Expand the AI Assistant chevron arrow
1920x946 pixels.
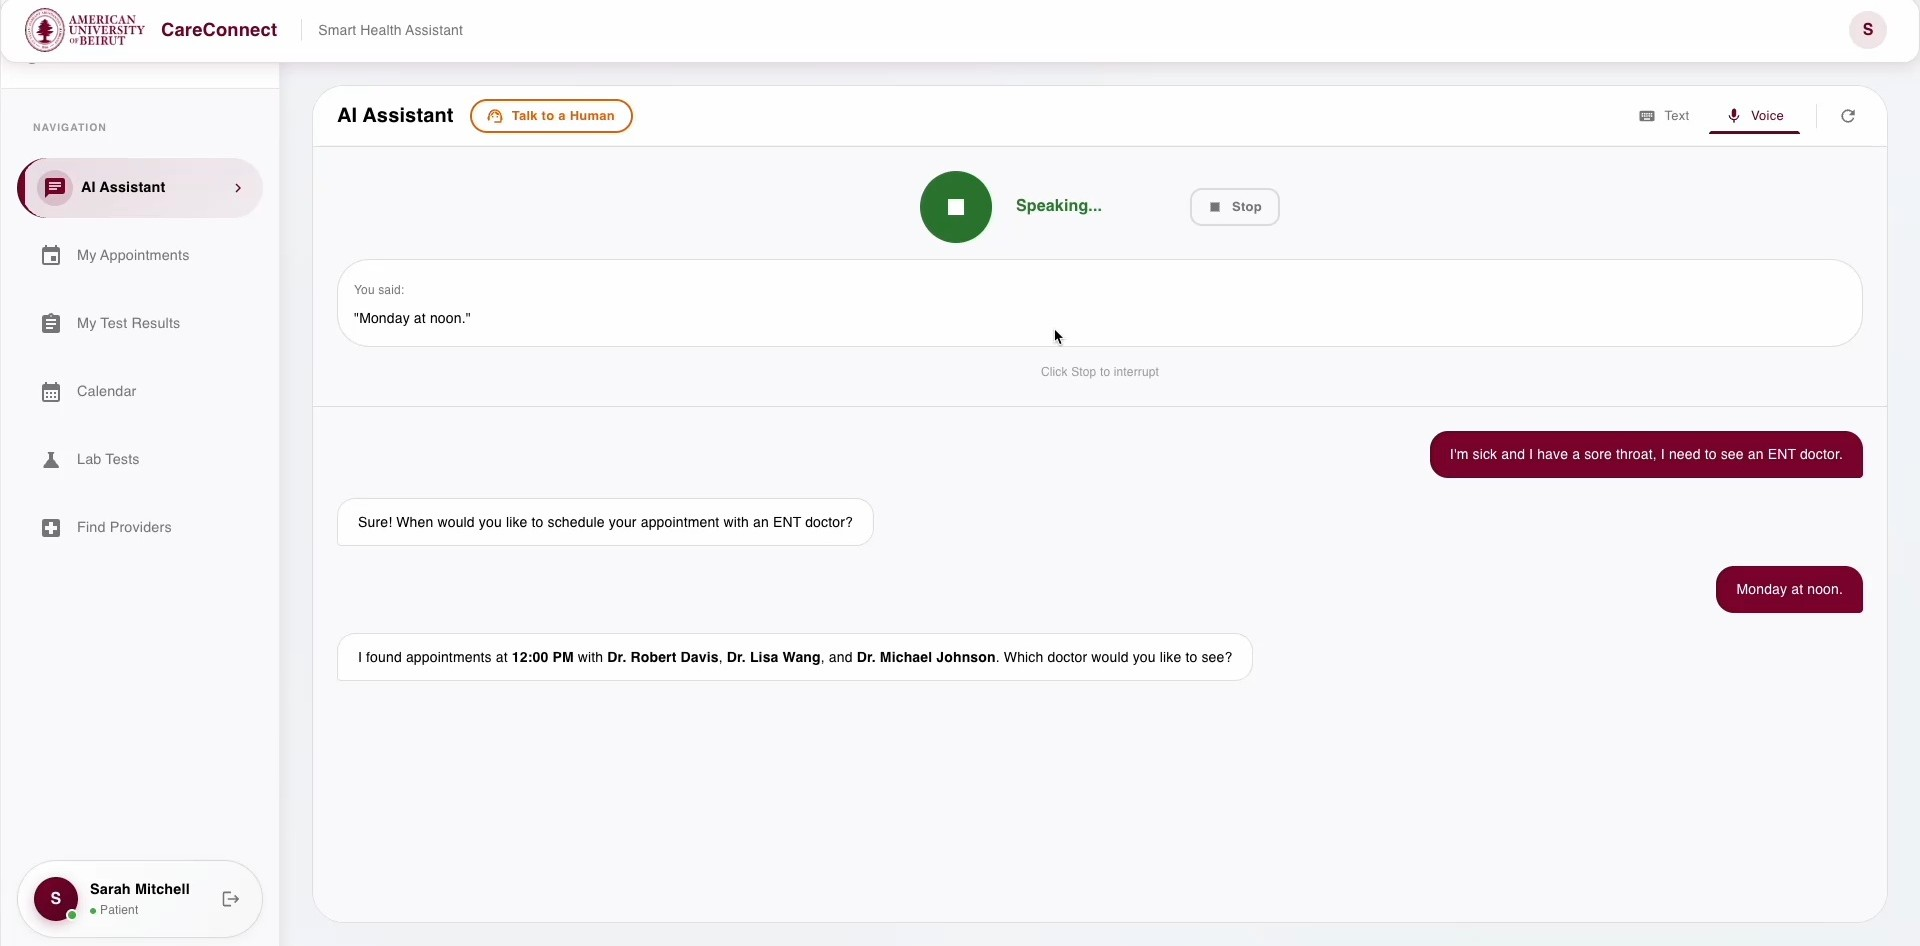coord(238,188)
